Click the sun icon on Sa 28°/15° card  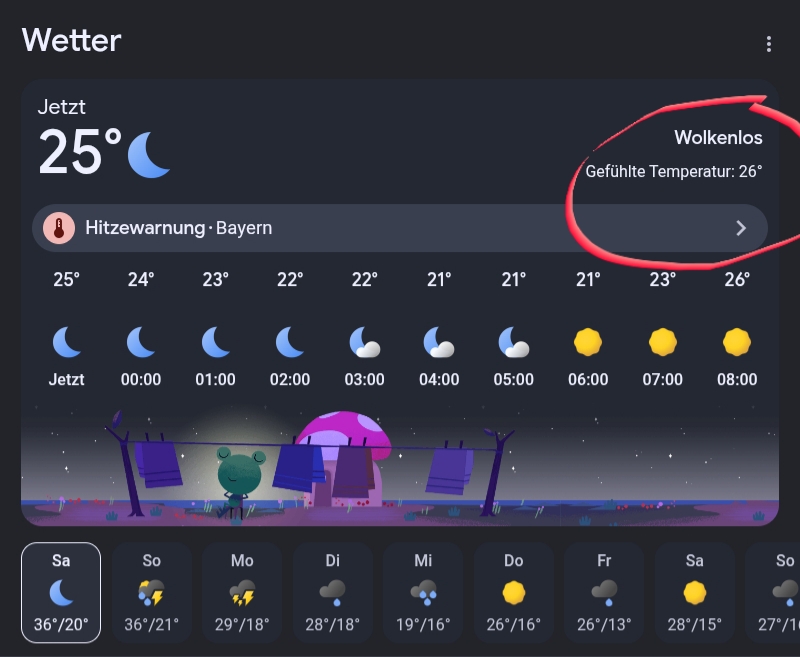(694, 593)
